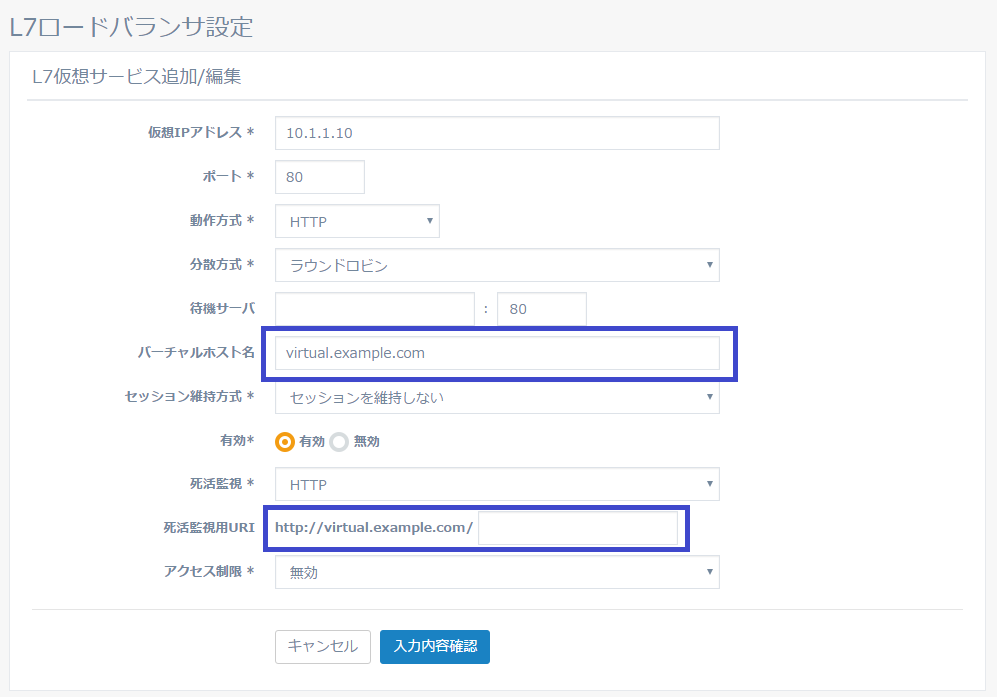Click the セッション維持方式 dropdown arrow icon
The width and height of the screenshot is (997, 697).
pos(709,397)
